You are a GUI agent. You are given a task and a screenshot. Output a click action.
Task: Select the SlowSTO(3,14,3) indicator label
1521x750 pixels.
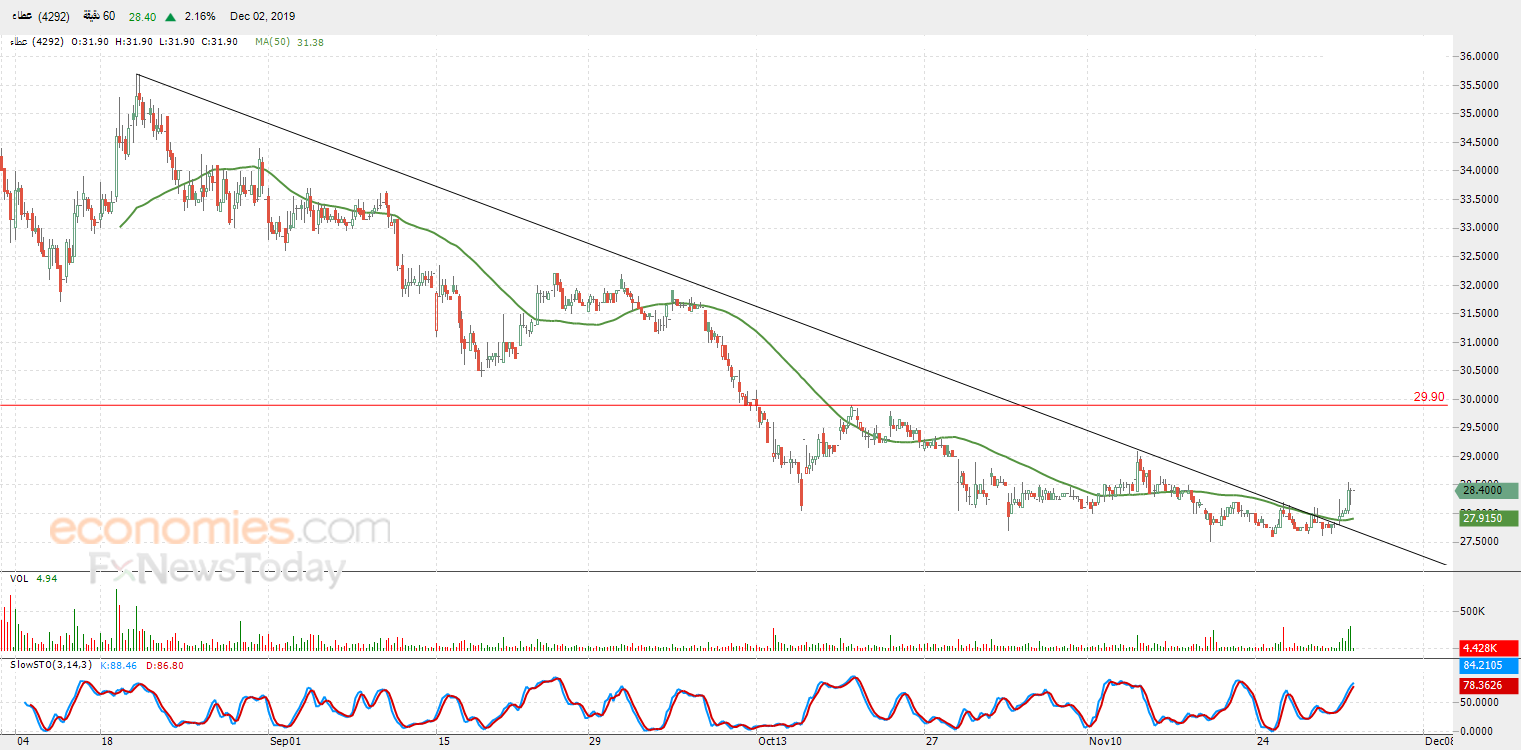(51, 665)
